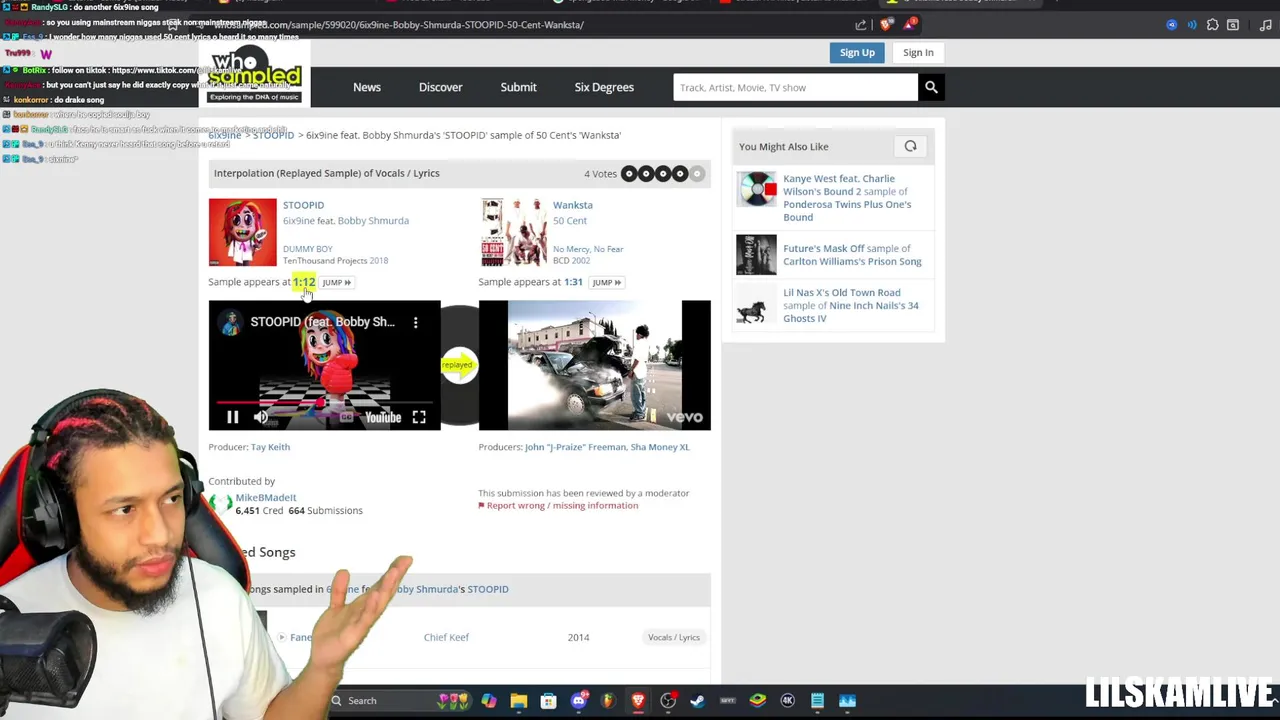The image size is (1280, 720).
Task: Refresh the You Might Also Like list
Action: coord(910,146)
